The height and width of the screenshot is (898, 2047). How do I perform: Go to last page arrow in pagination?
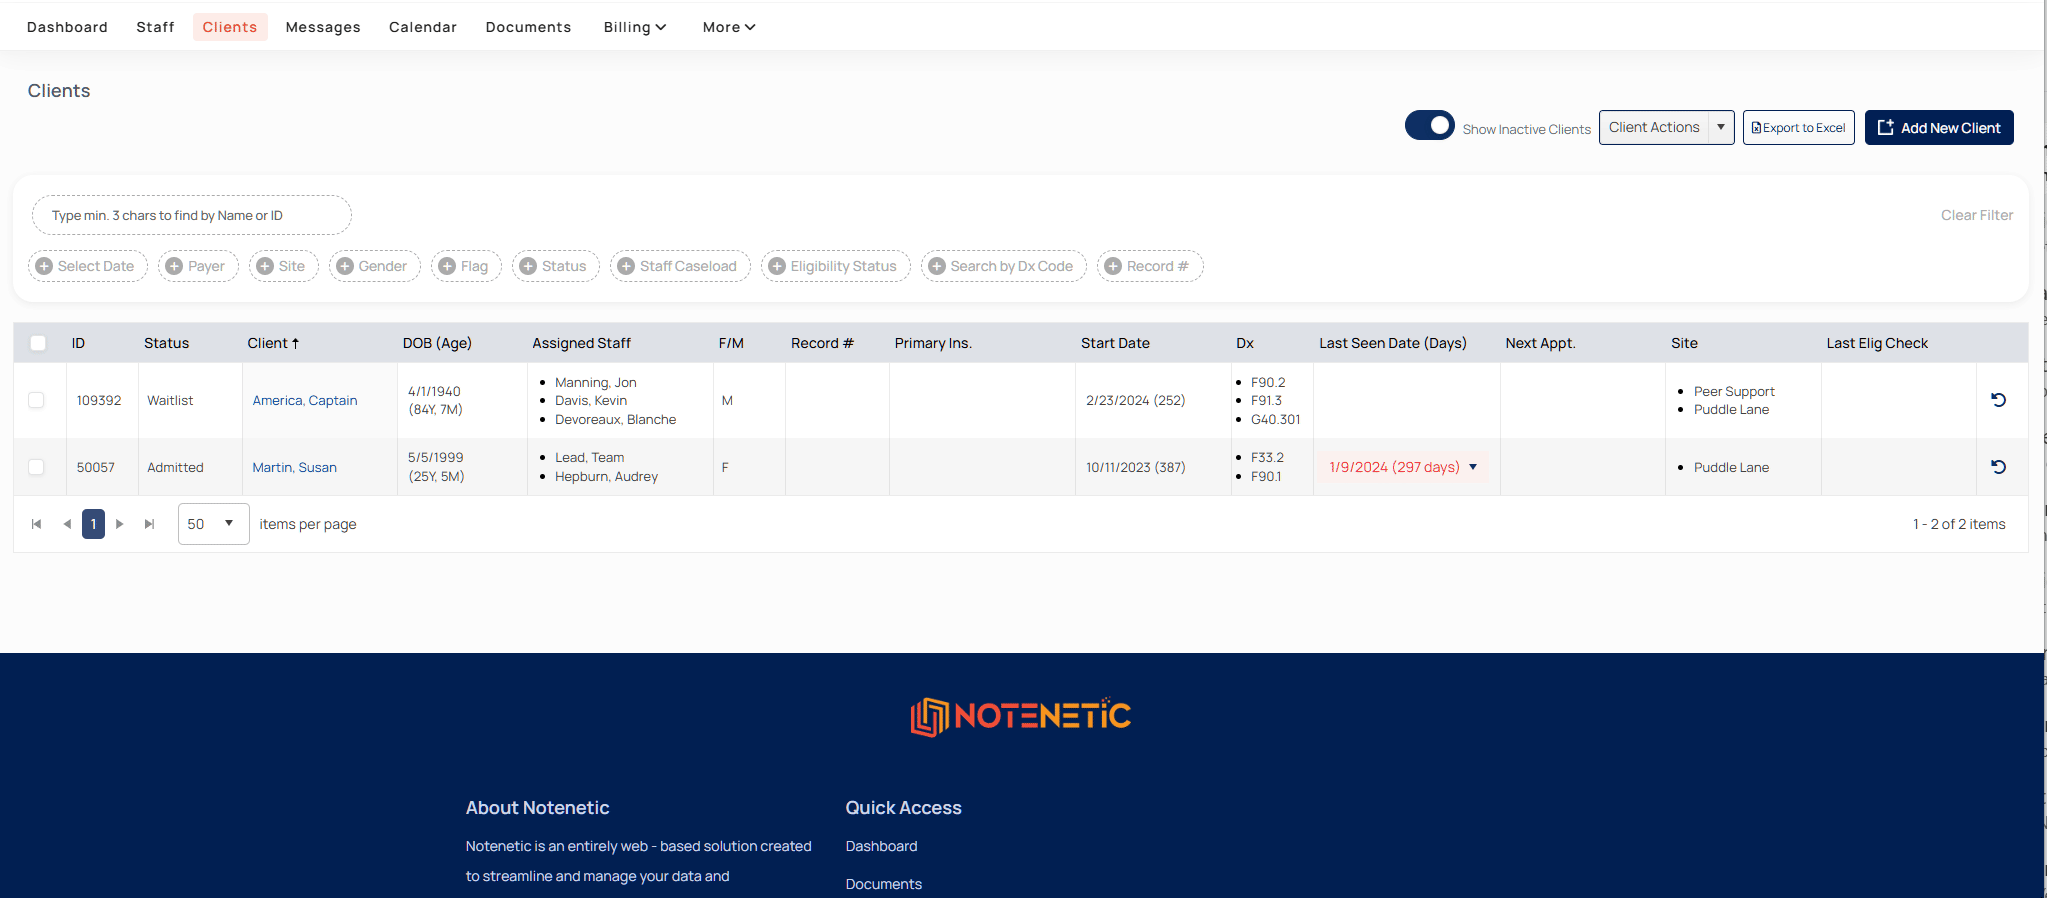pos(150,524)
